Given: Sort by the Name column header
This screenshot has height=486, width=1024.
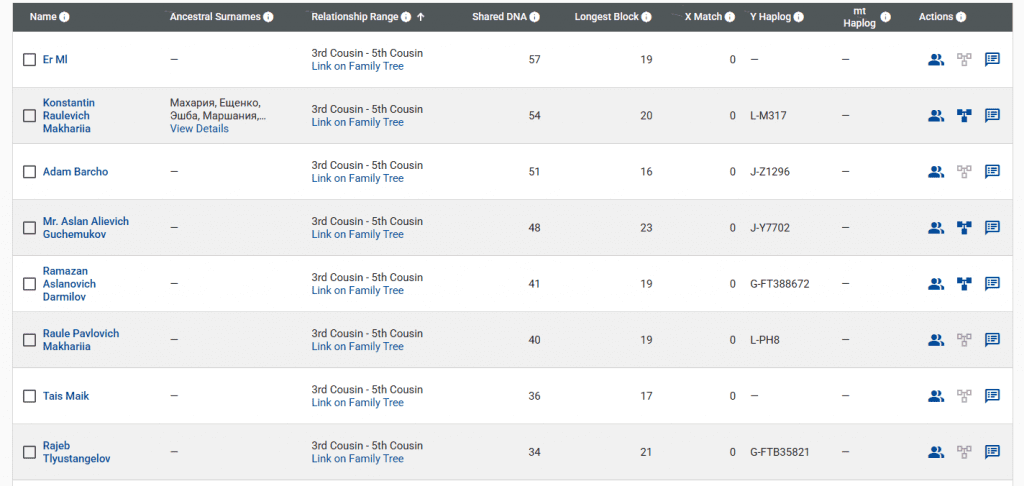Looking at the screenshot, I should pyautogui.click(x=43, y=17).
